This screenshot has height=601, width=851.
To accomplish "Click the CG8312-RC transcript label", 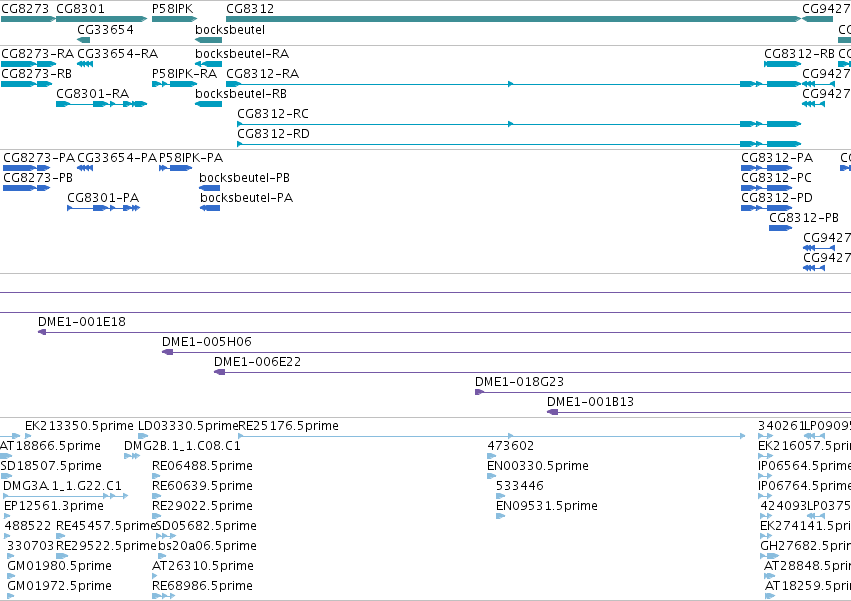I will coord(273,114).
